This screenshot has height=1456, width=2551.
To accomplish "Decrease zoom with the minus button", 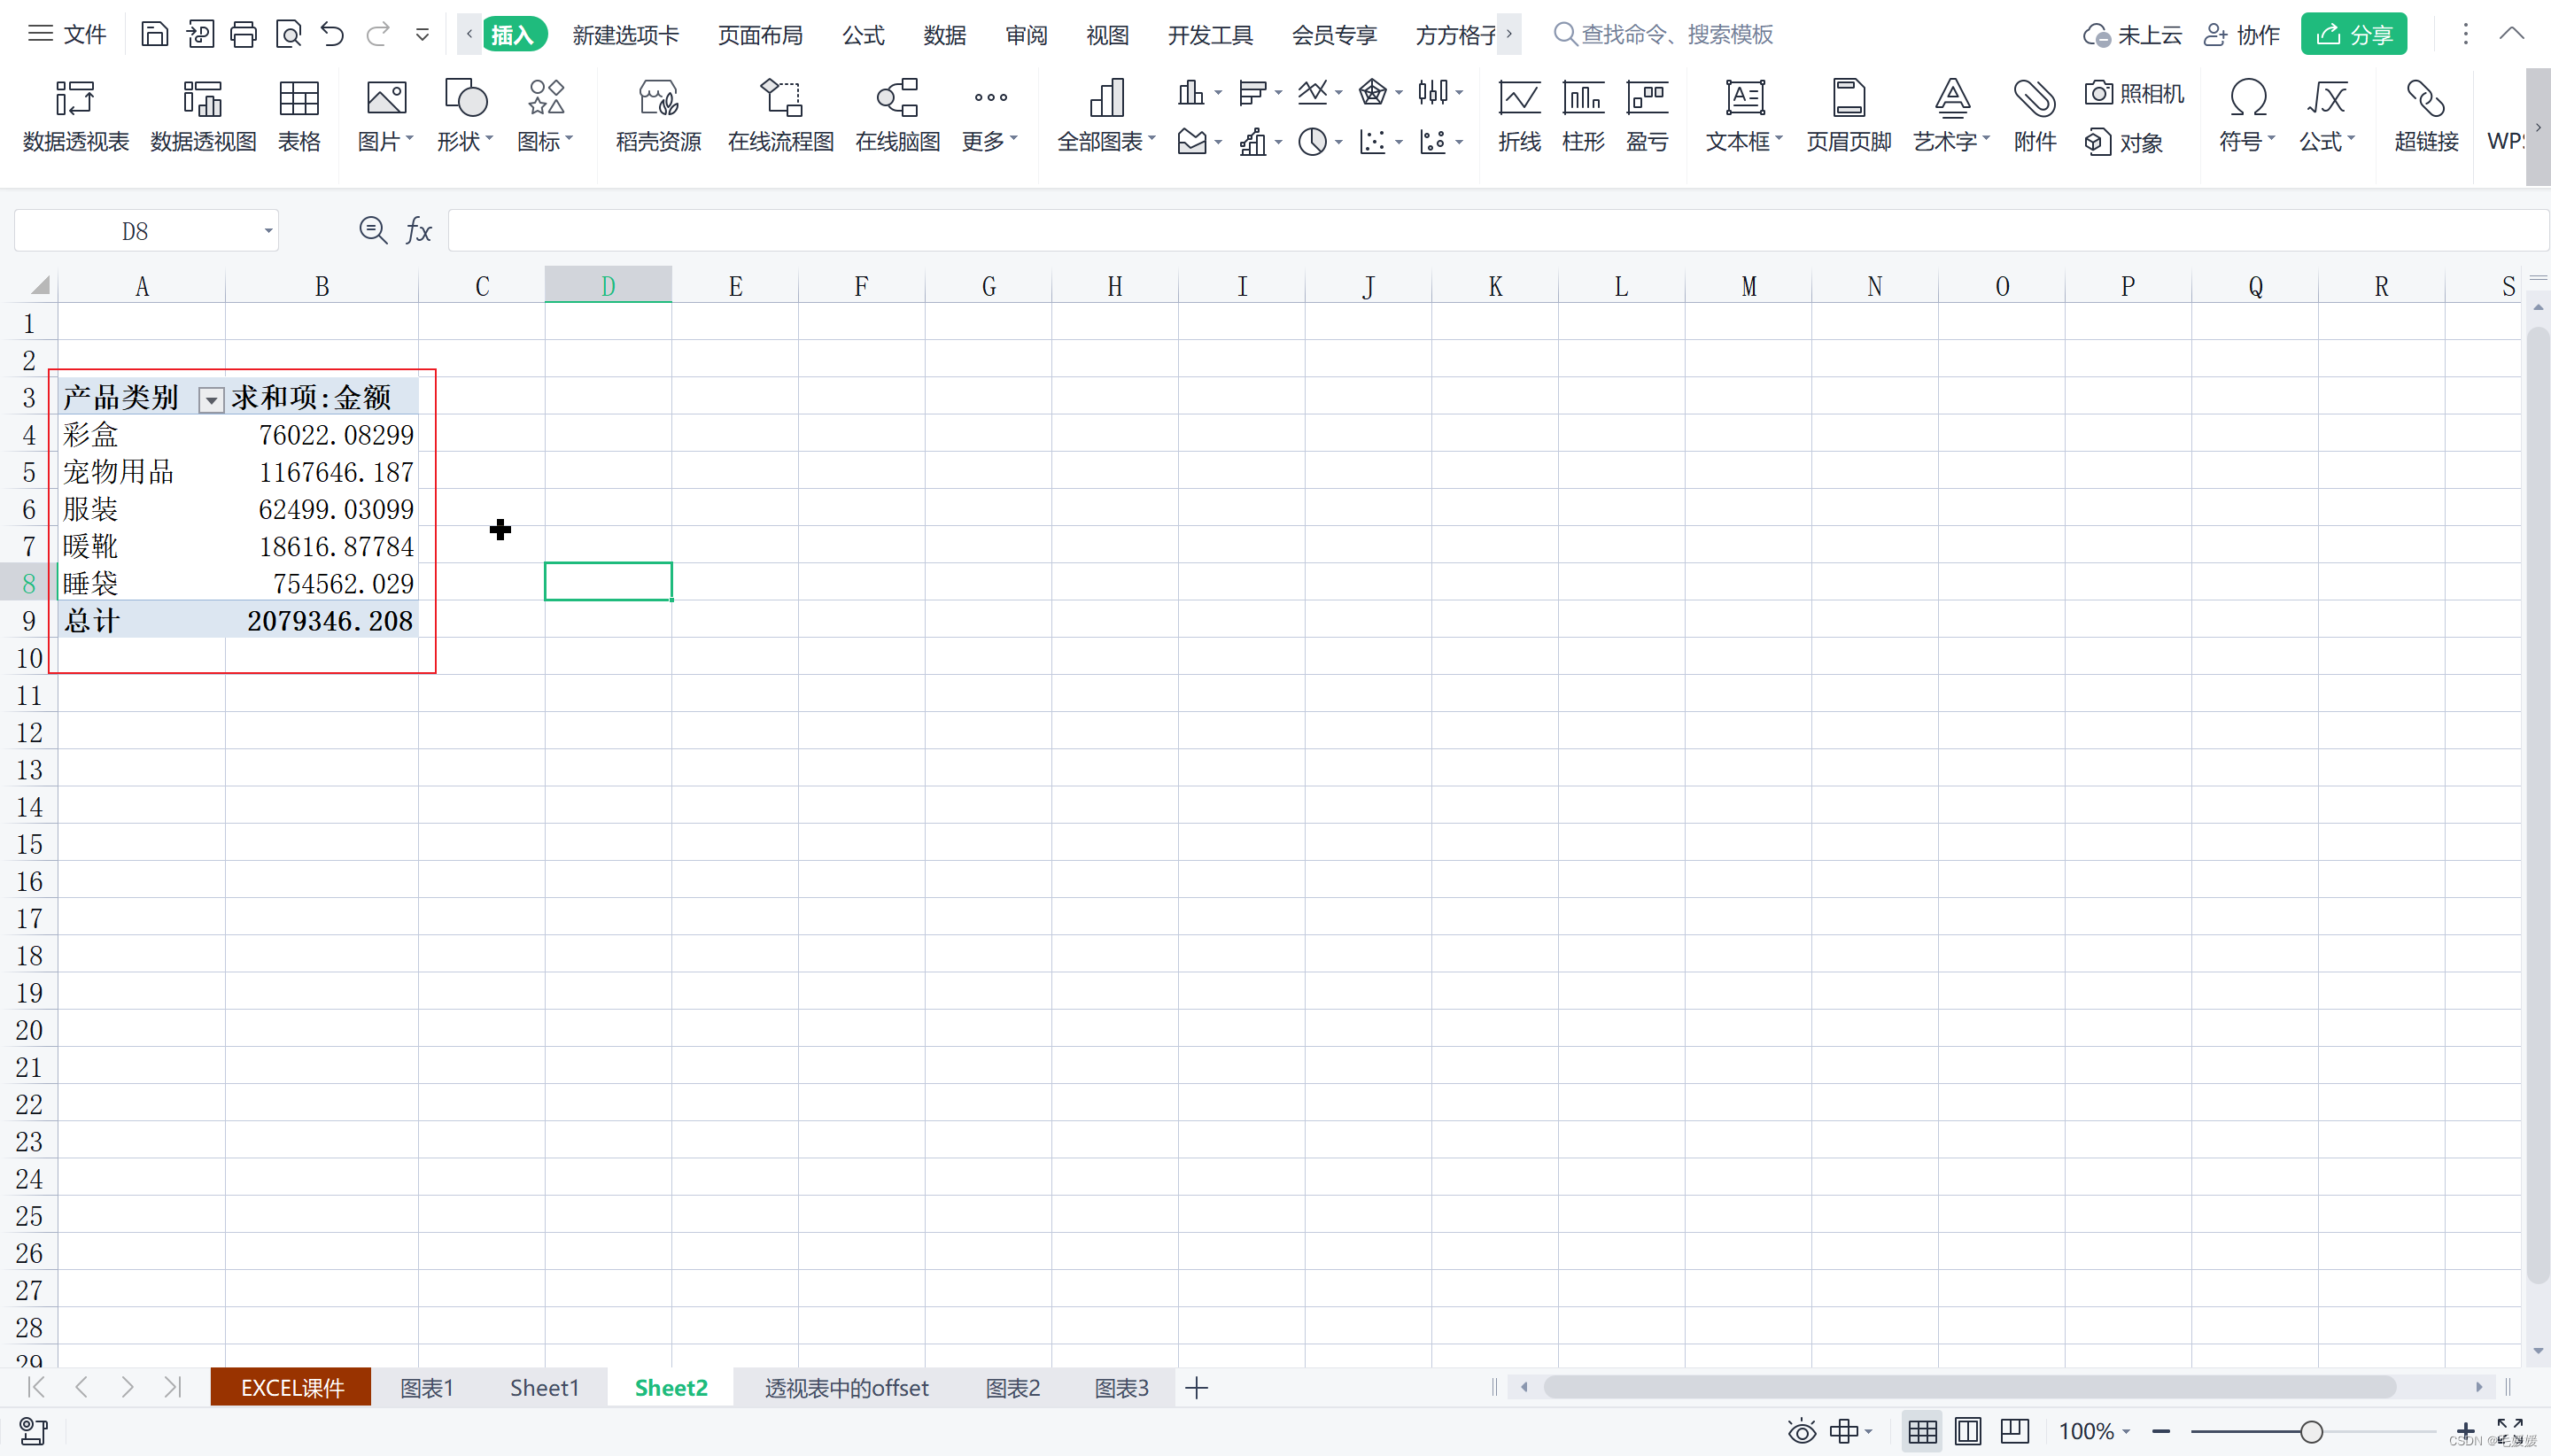I will [x=2161, y=1432].
